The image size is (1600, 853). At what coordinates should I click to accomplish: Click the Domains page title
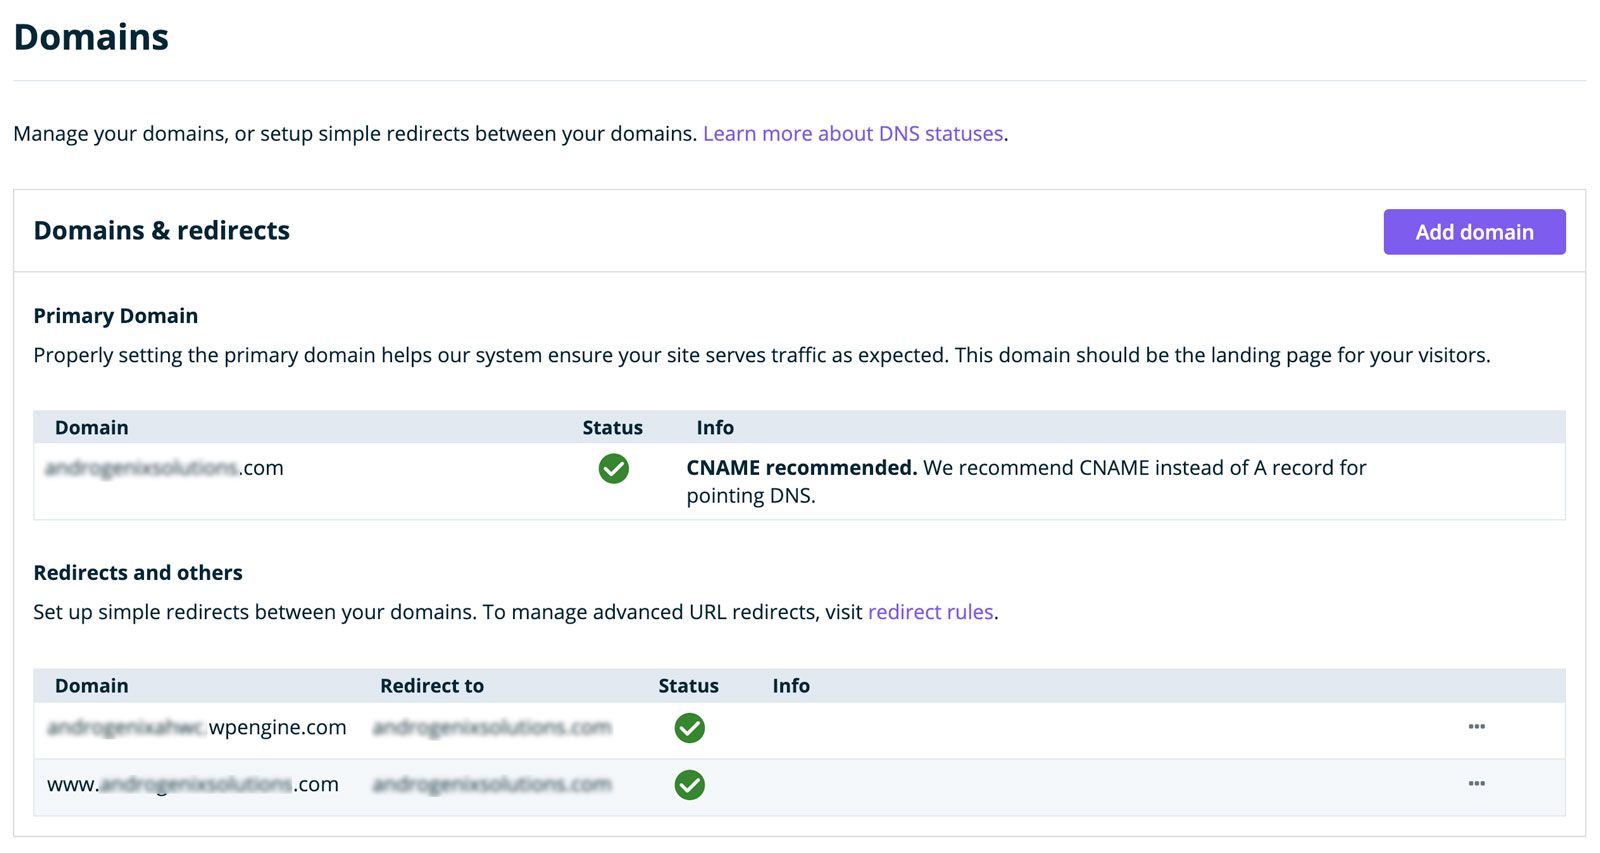[x=91, y=37]
